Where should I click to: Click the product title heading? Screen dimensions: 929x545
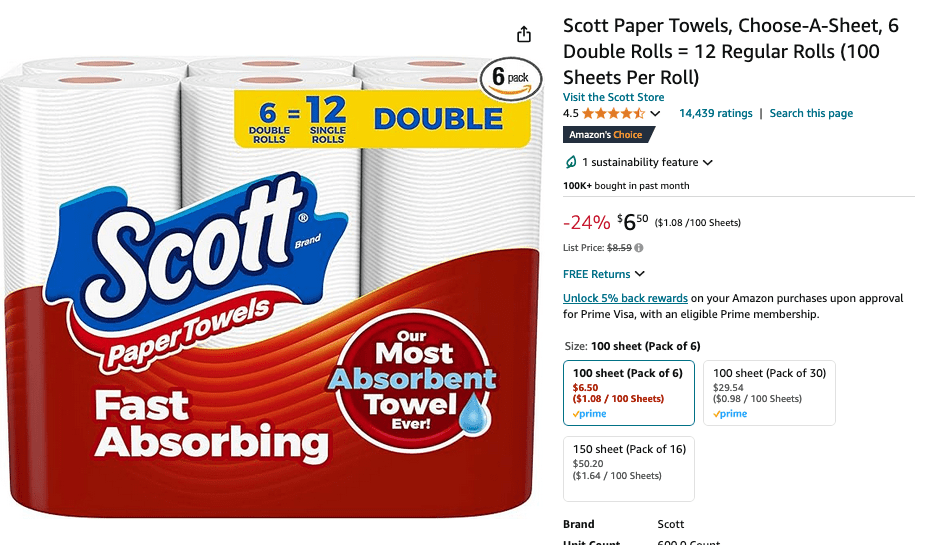tap(731, 52)
